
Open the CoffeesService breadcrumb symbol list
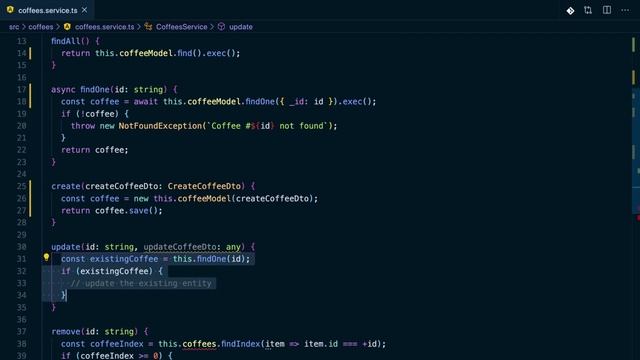pyautogui.click(x=182, y=27)
